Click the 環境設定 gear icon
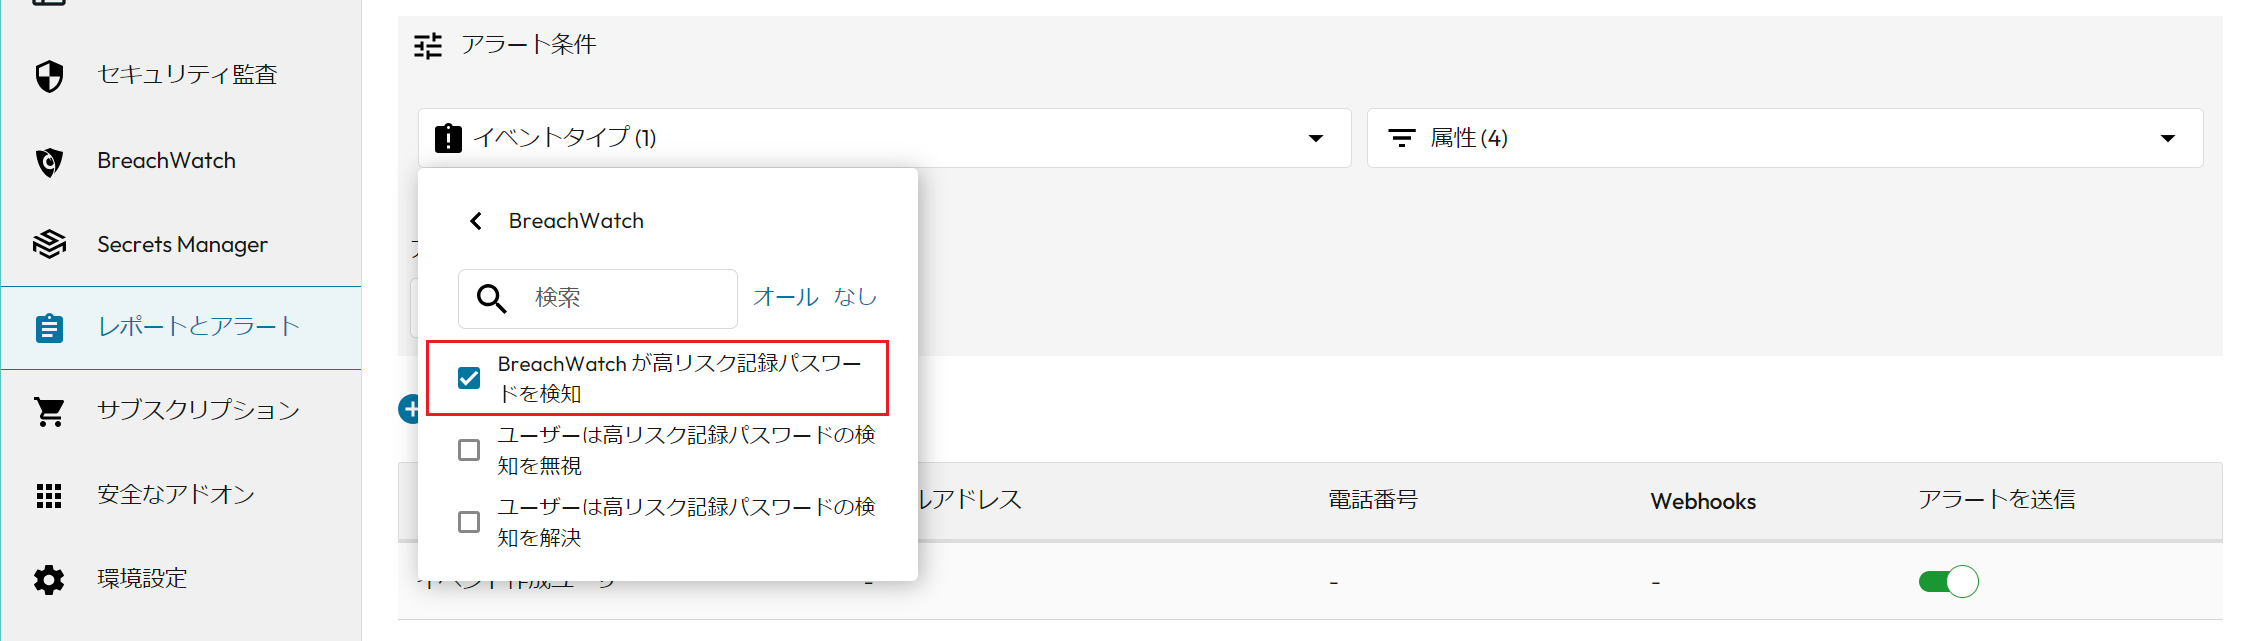Image resolution: width=2250 pixels, height=641 pixels. [49, 579]
